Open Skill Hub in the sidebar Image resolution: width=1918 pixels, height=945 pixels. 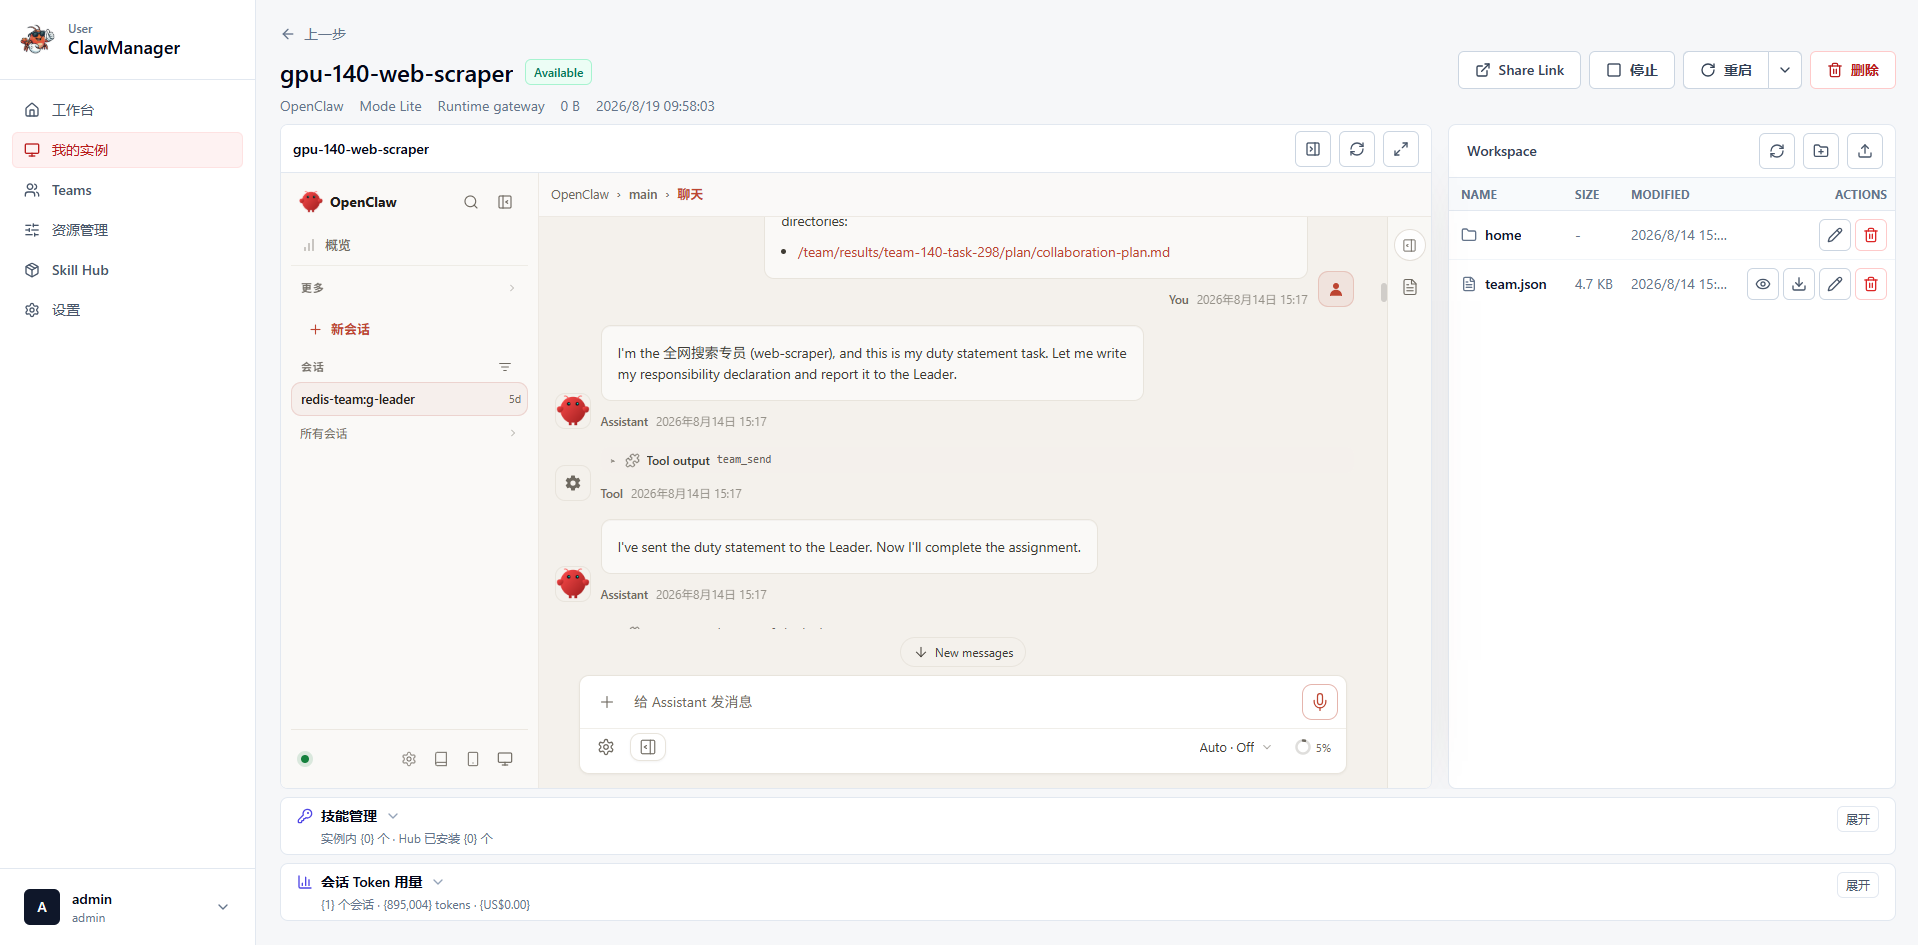127,270
